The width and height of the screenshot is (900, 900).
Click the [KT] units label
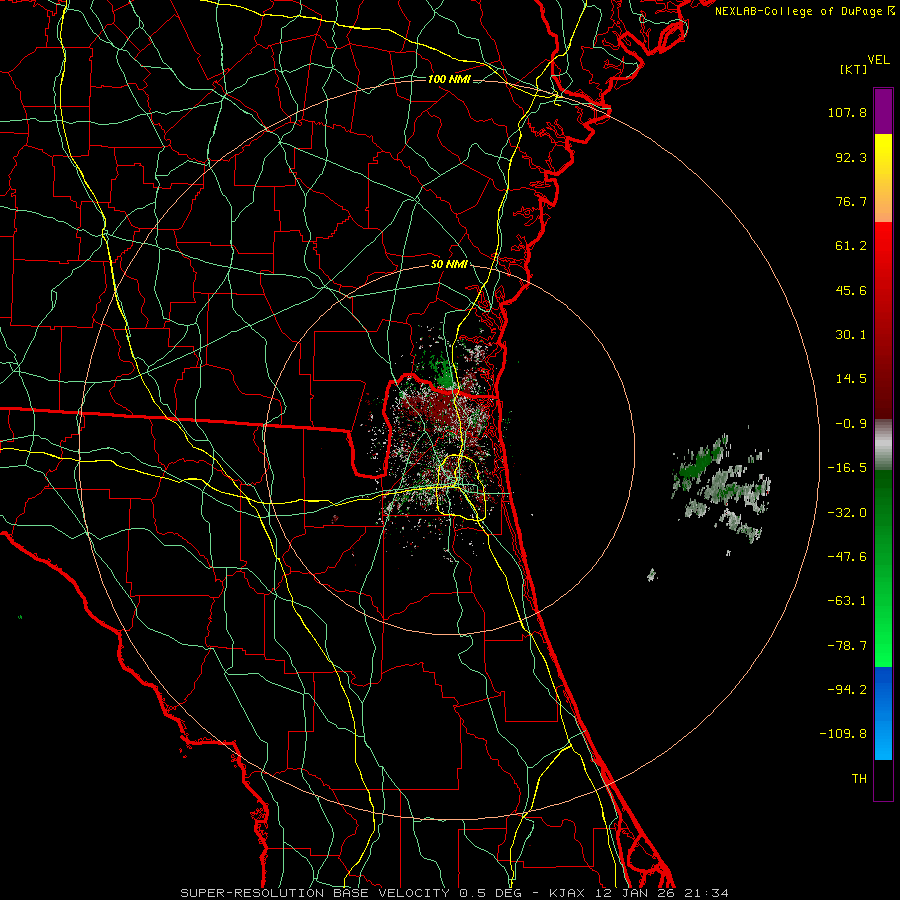point(853,69)
